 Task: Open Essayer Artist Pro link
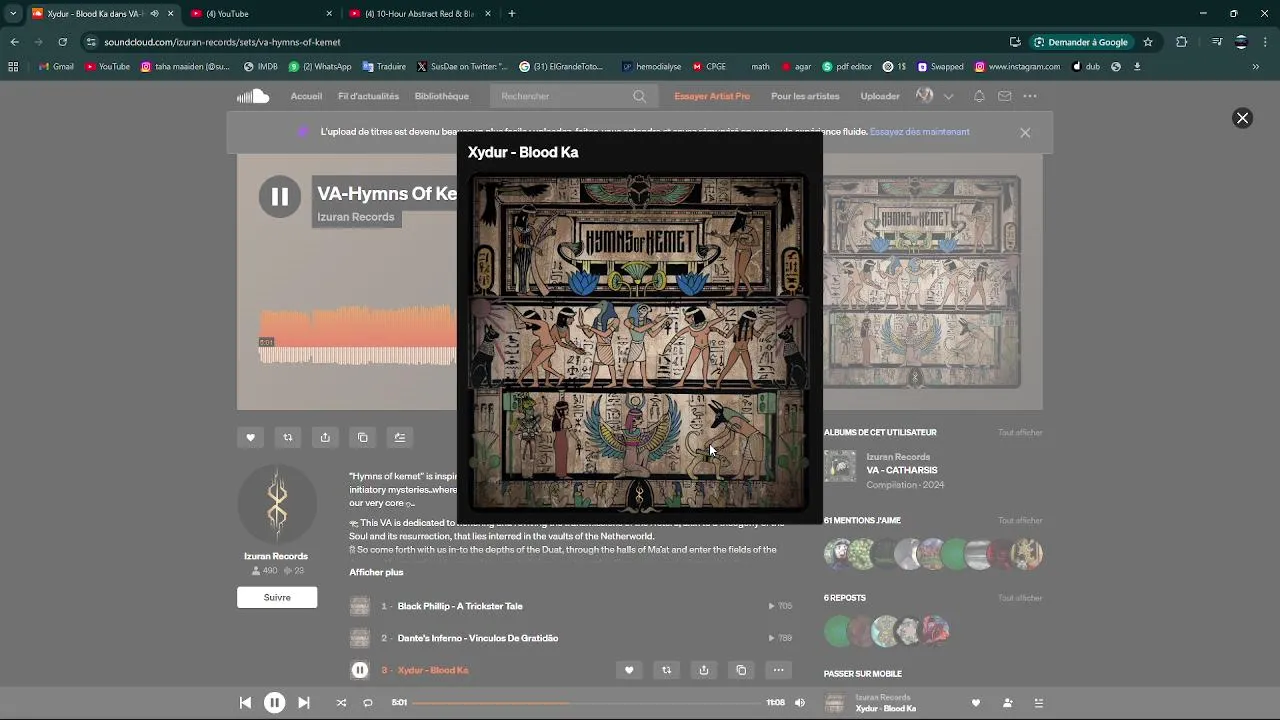click(x=712, y=96)
